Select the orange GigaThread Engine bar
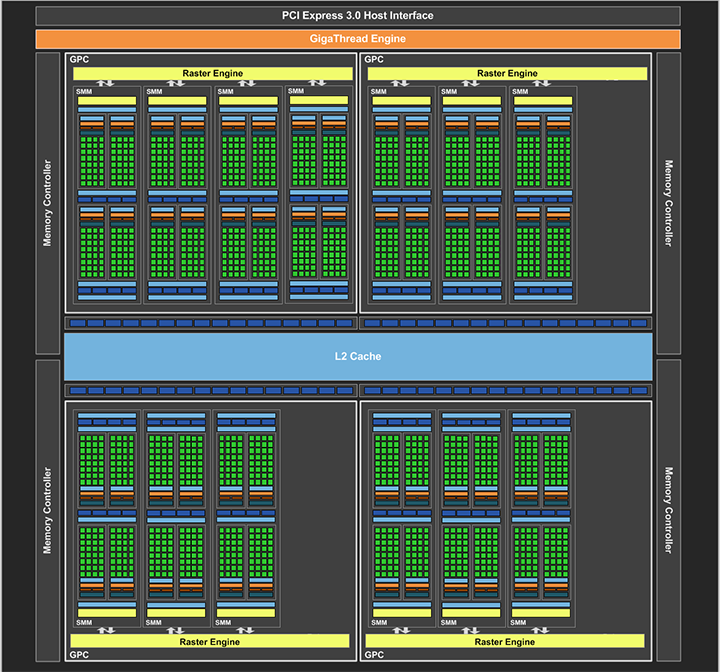 (359, 39)
